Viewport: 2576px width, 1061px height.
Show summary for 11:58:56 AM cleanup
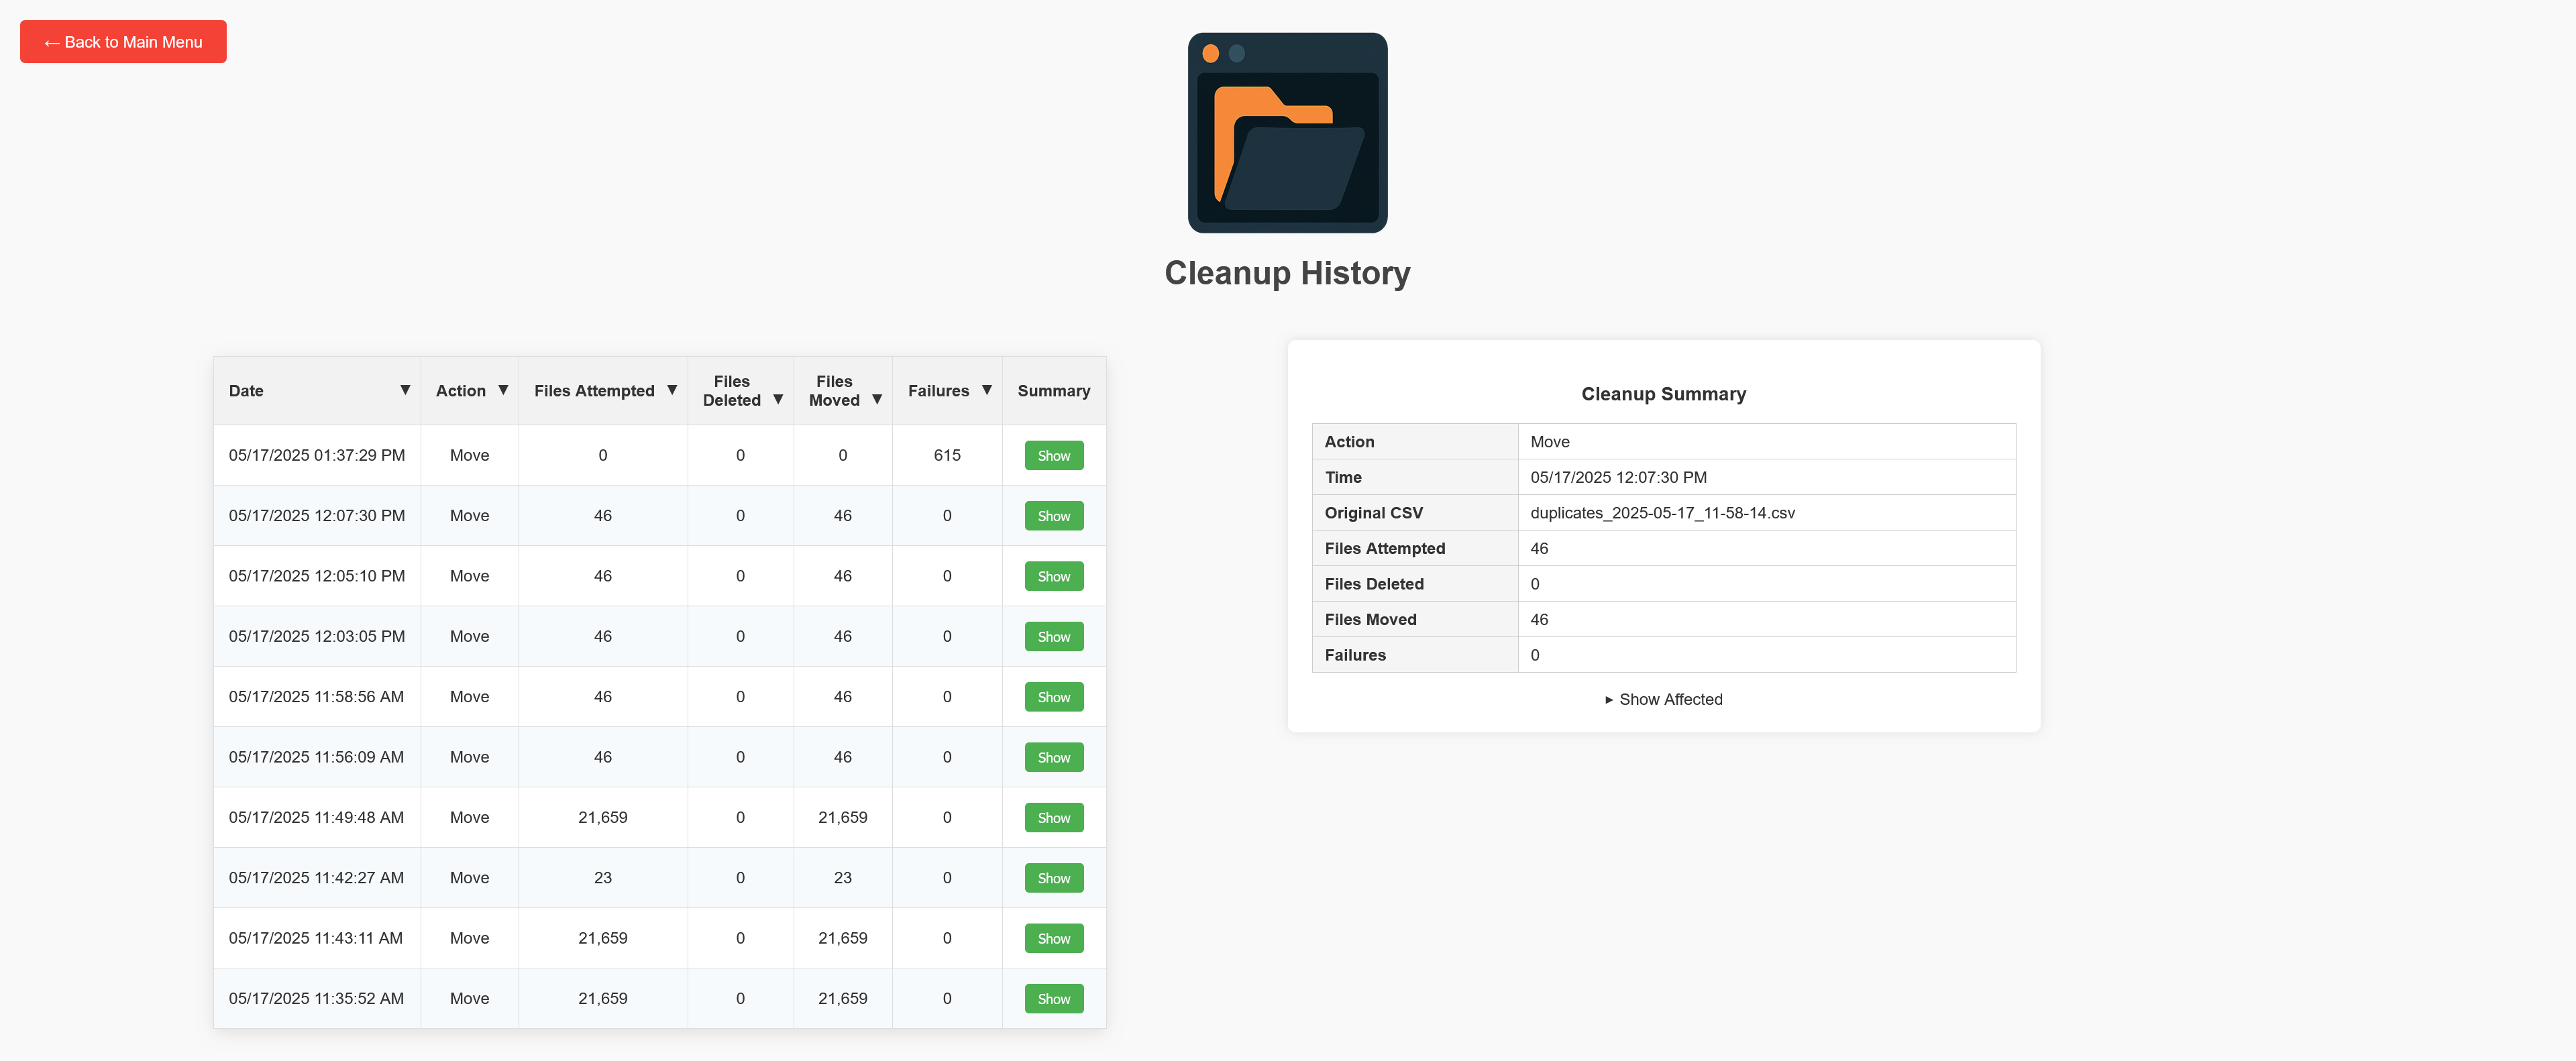1053,697
